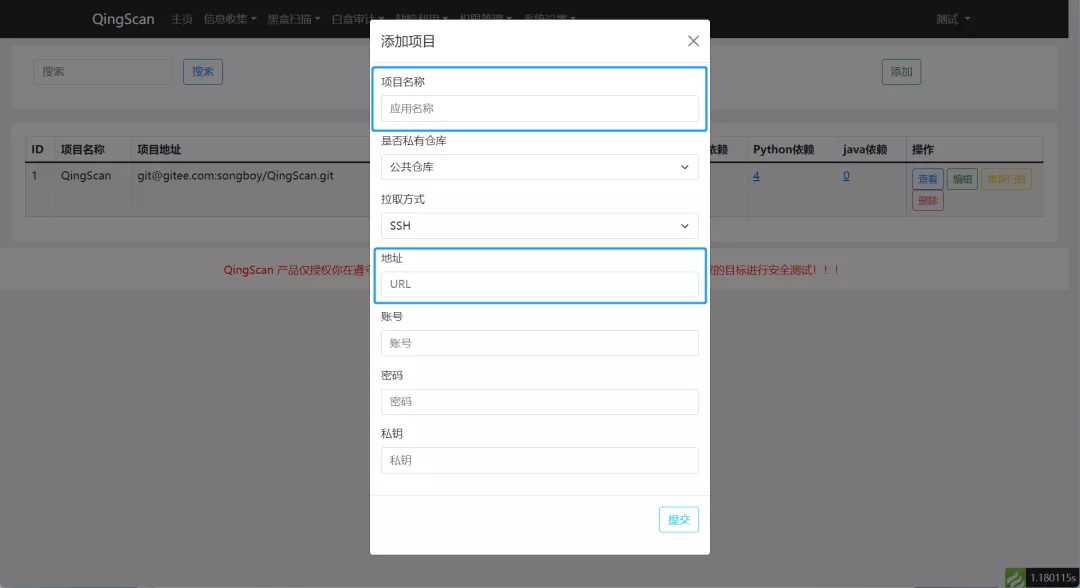Image resolution: width=1080 pixels, height=588 pixels.
Task: Expand the 白盒审计 menu
Action: (x=355, y=18)
